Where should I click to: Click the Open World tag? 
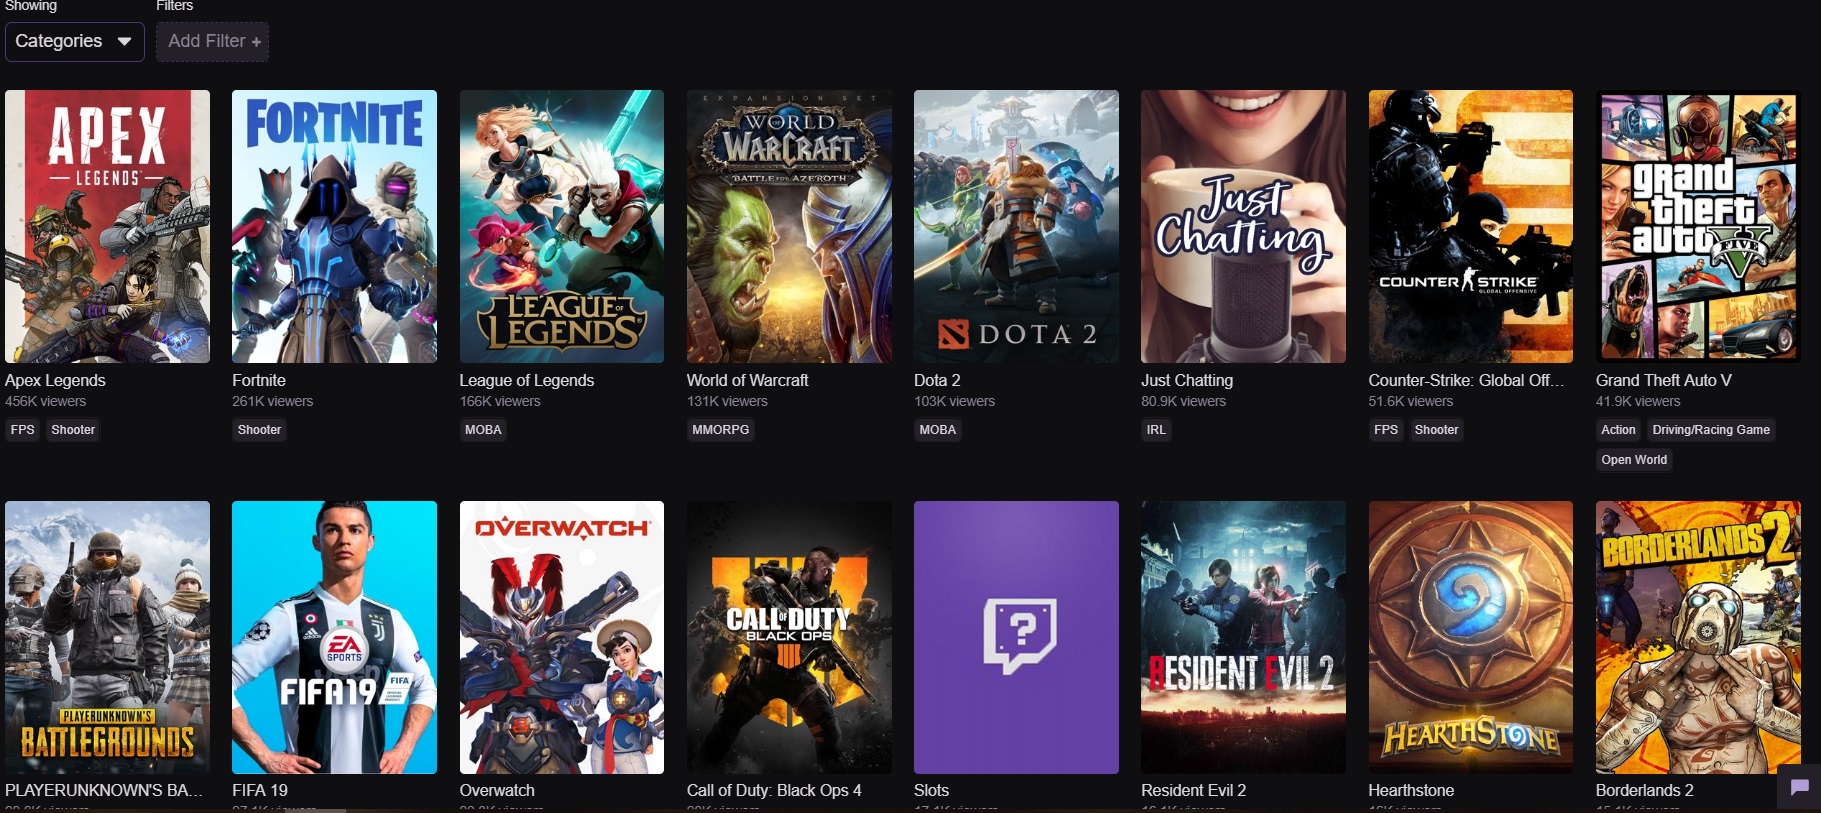pyautogui.click(x=1634, y=460)
